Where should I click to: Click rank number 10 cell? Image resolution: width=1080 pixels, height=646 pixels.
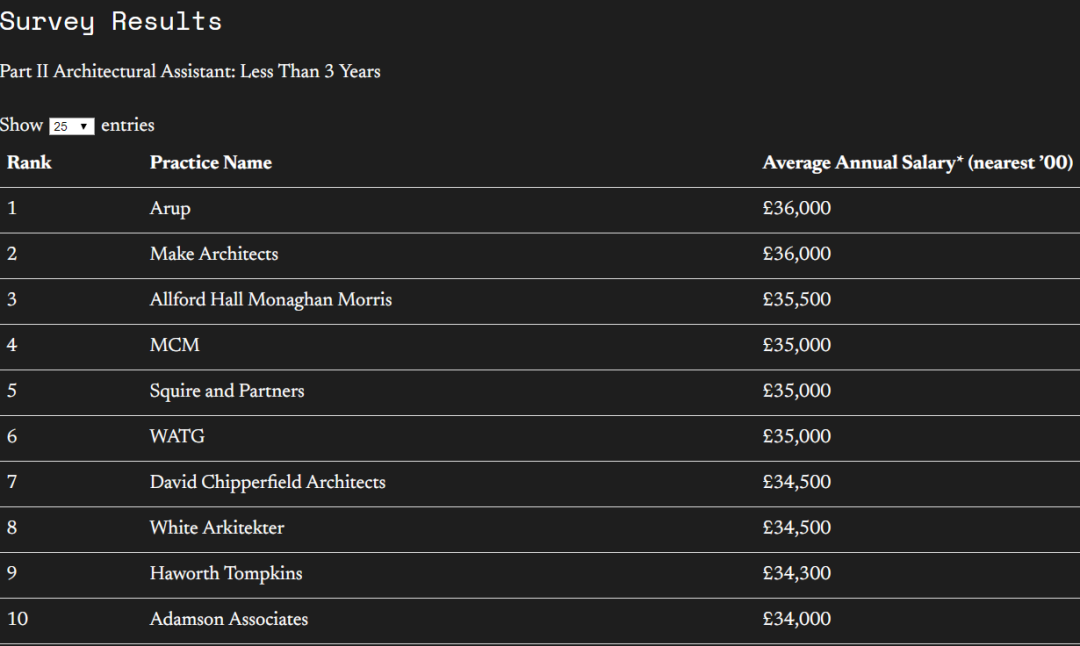coord(18,619)
